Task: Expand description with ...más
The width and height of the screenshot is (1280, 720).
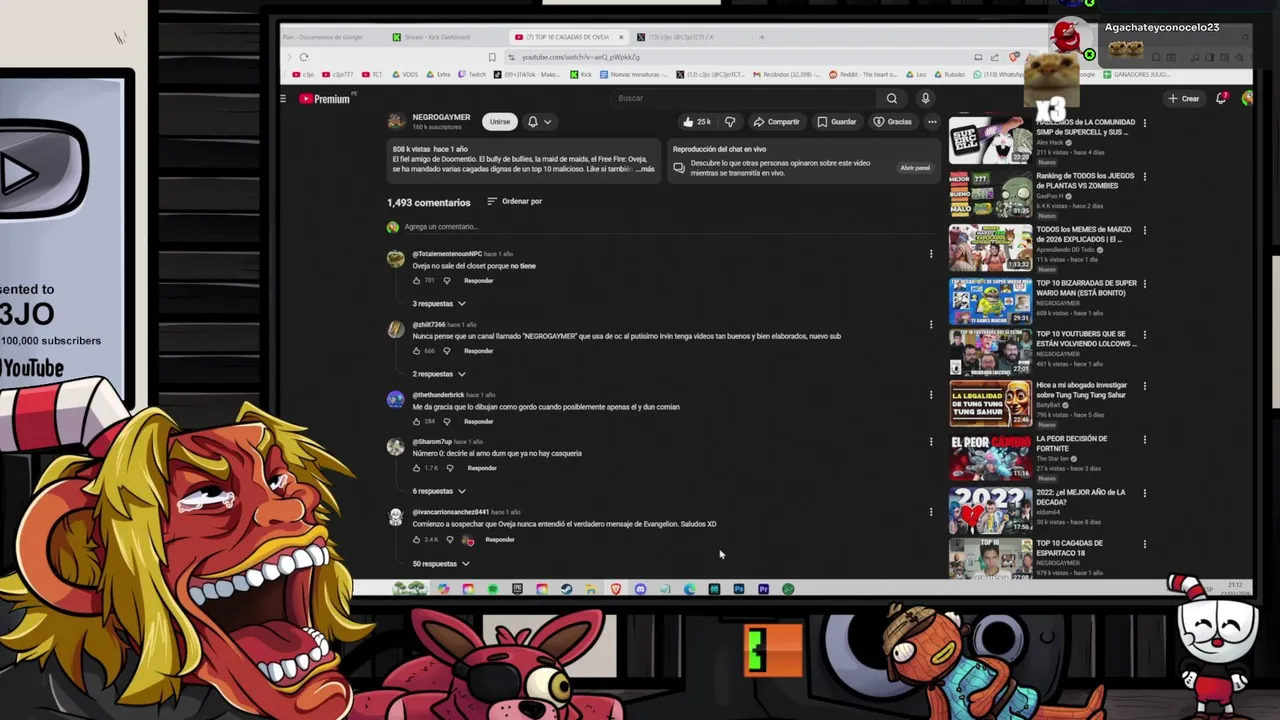Action: point(645,169)
